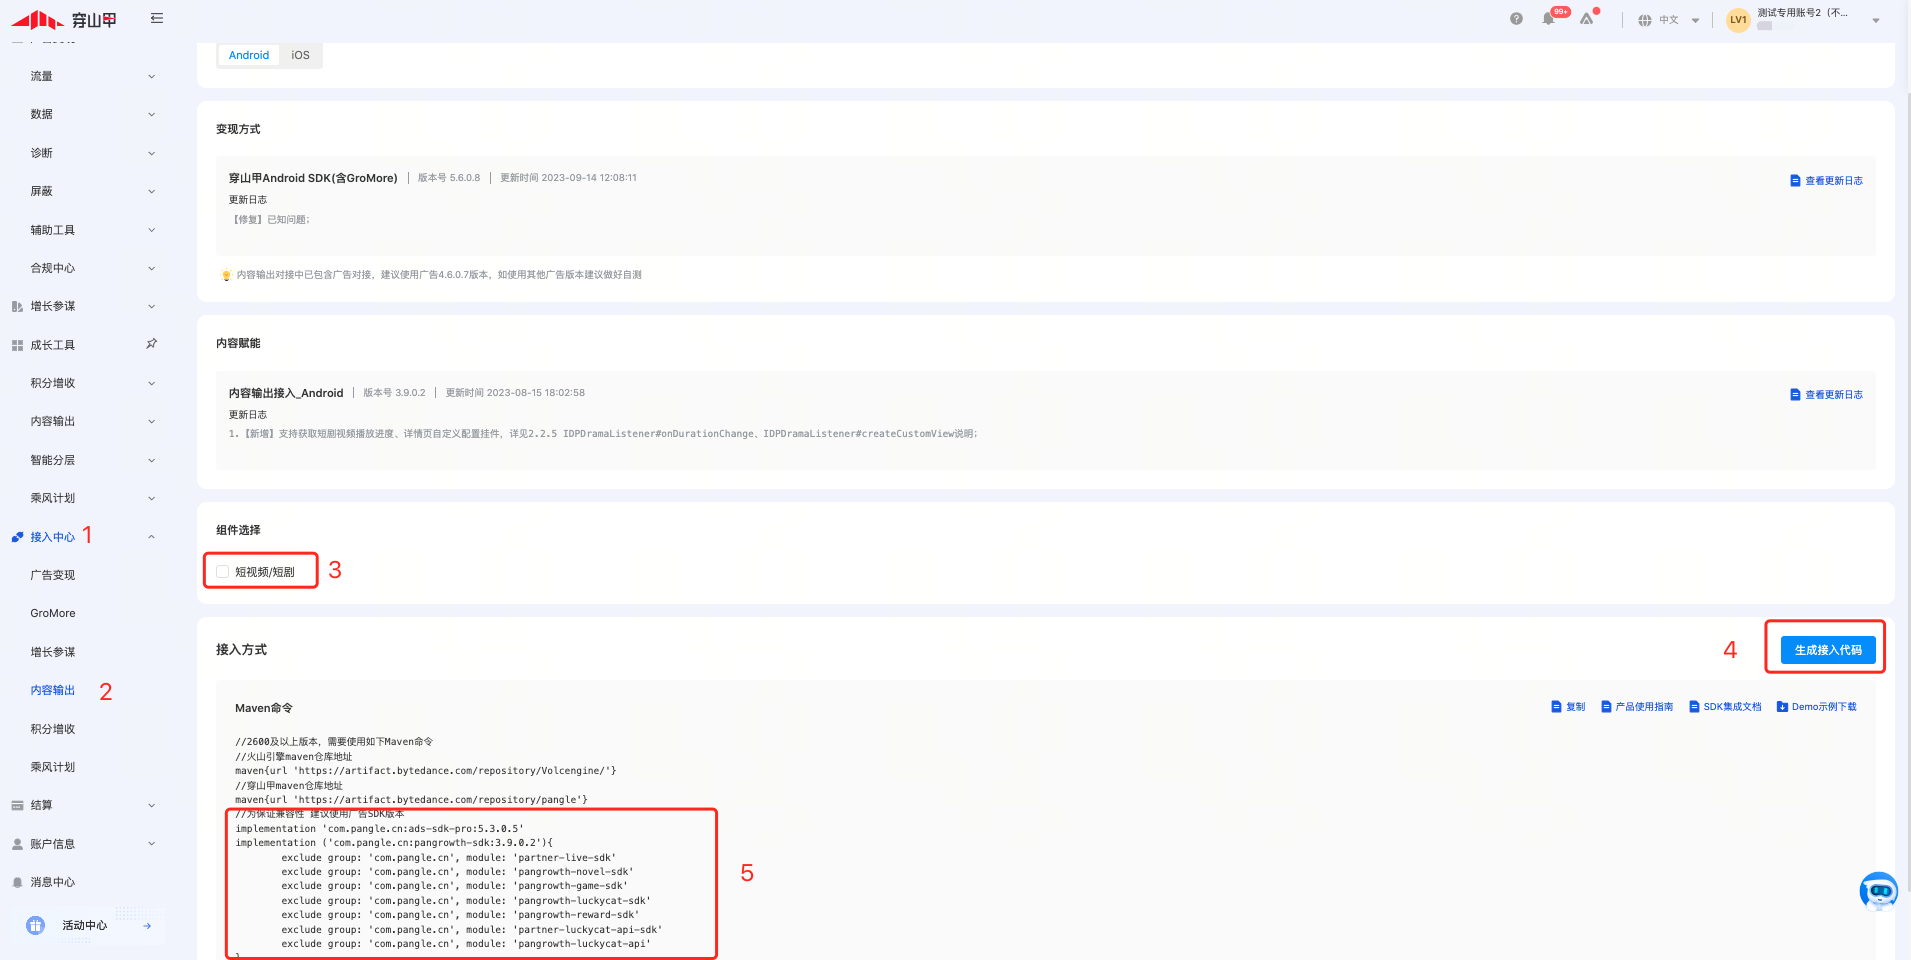1911x960 pixels.
Task: Open GroMore in the sidebar
Action: tap(53, 613)
